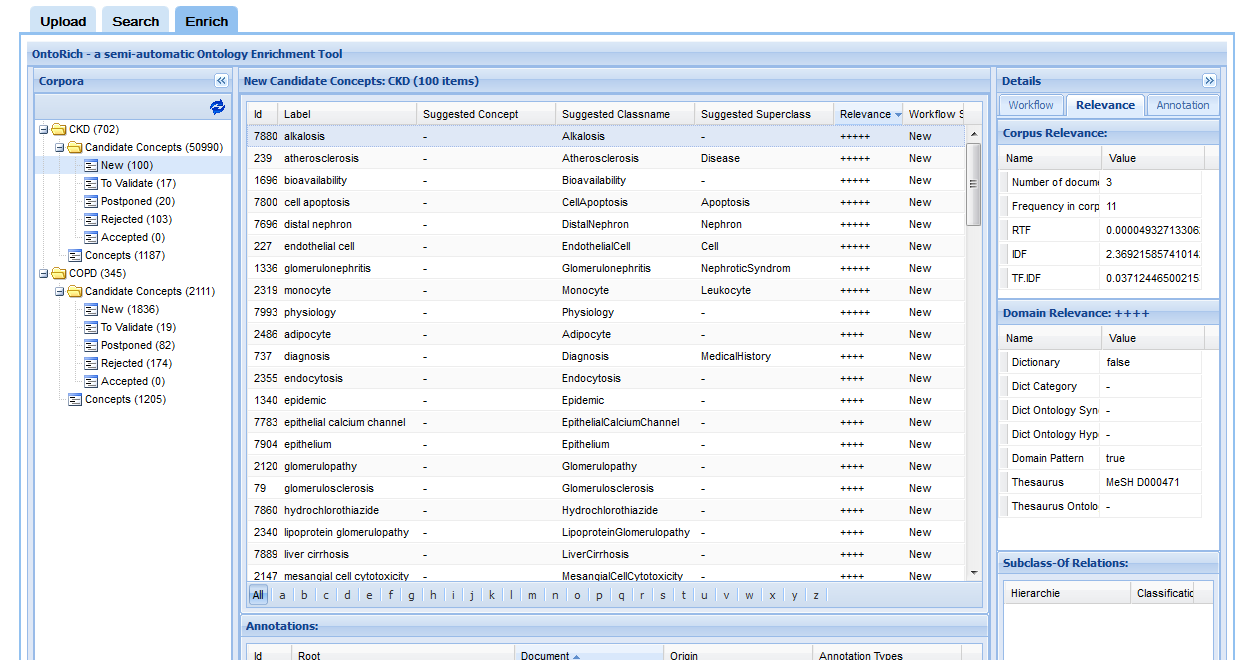Open the Annotation tab in Details
Image resolution: width=1258 pixels, height=660 pixels.
tap(1182, 105)
